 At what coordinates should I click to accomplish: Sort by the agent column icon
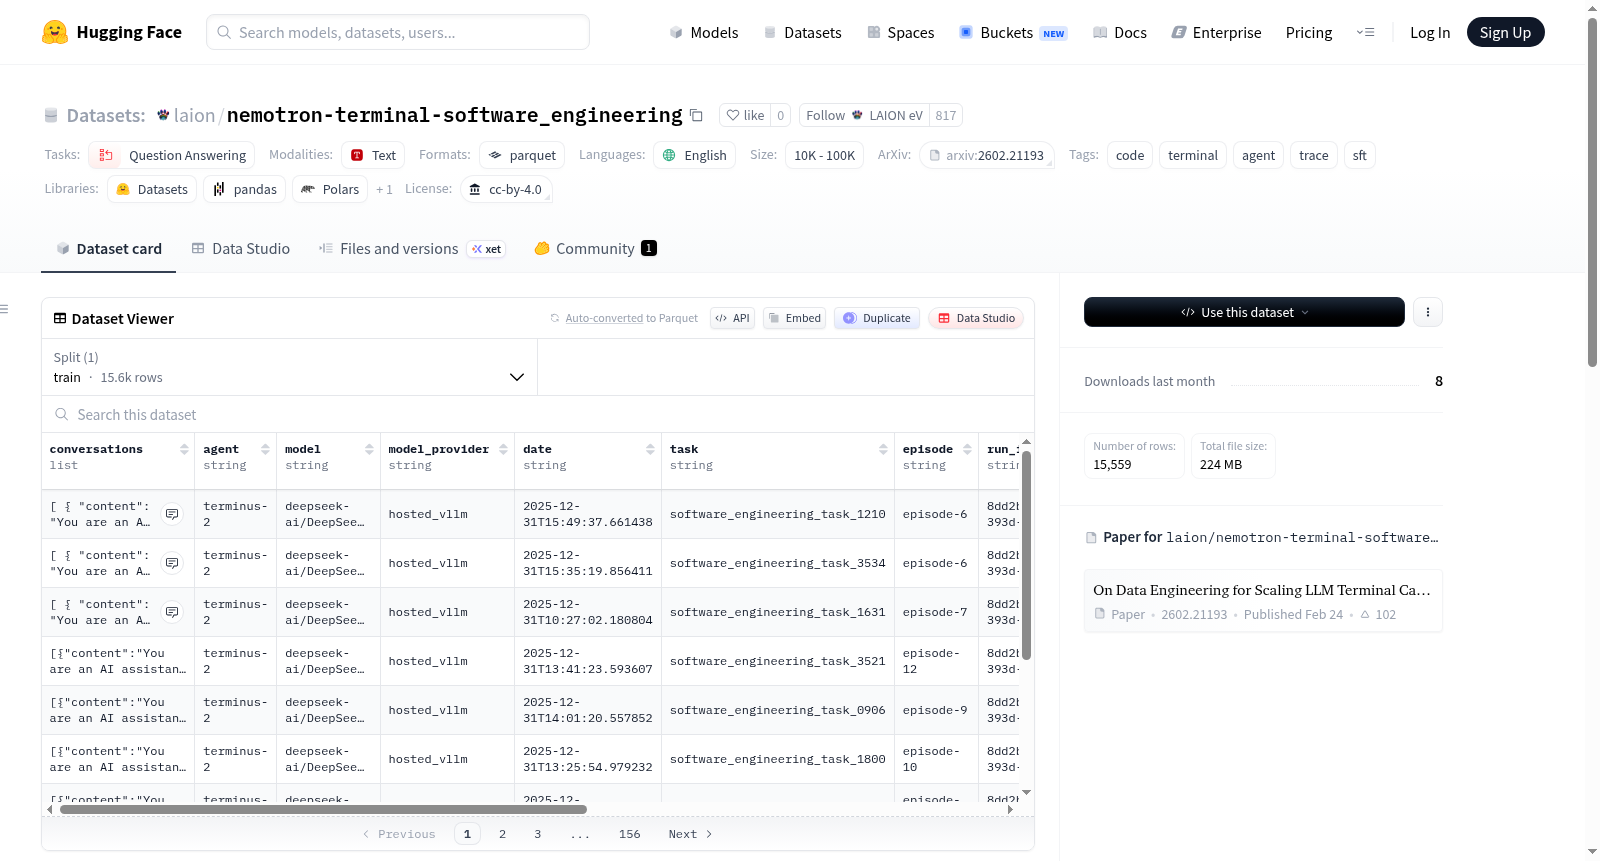coord(265,449)
